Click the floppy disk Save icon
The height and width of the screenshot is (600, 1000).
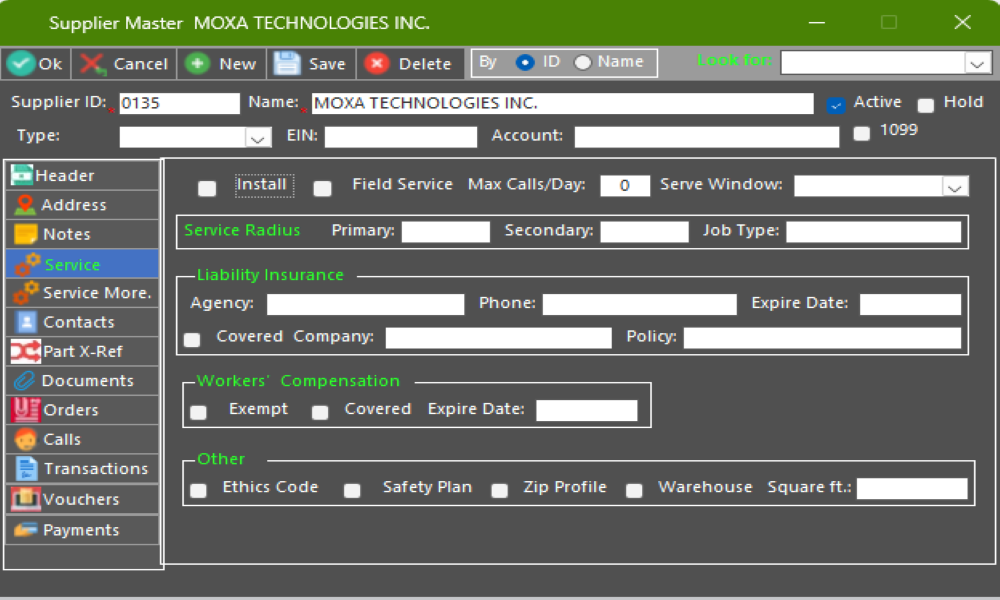287,64
